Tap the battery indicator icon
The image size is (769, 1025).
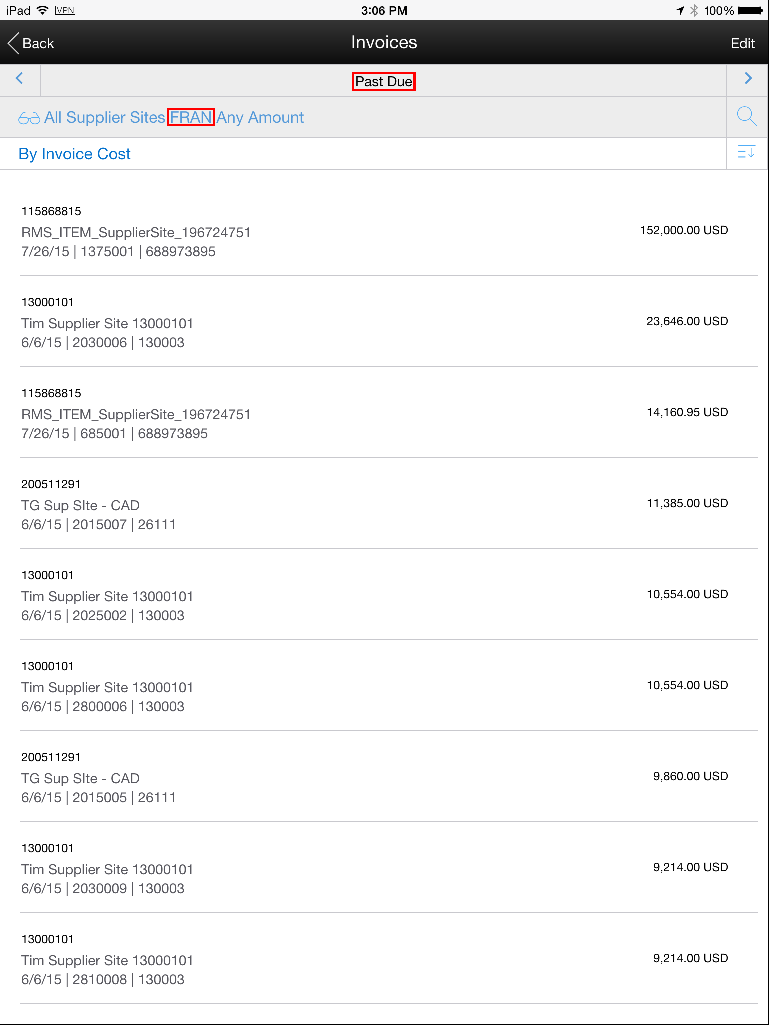(x=751, y=10)
